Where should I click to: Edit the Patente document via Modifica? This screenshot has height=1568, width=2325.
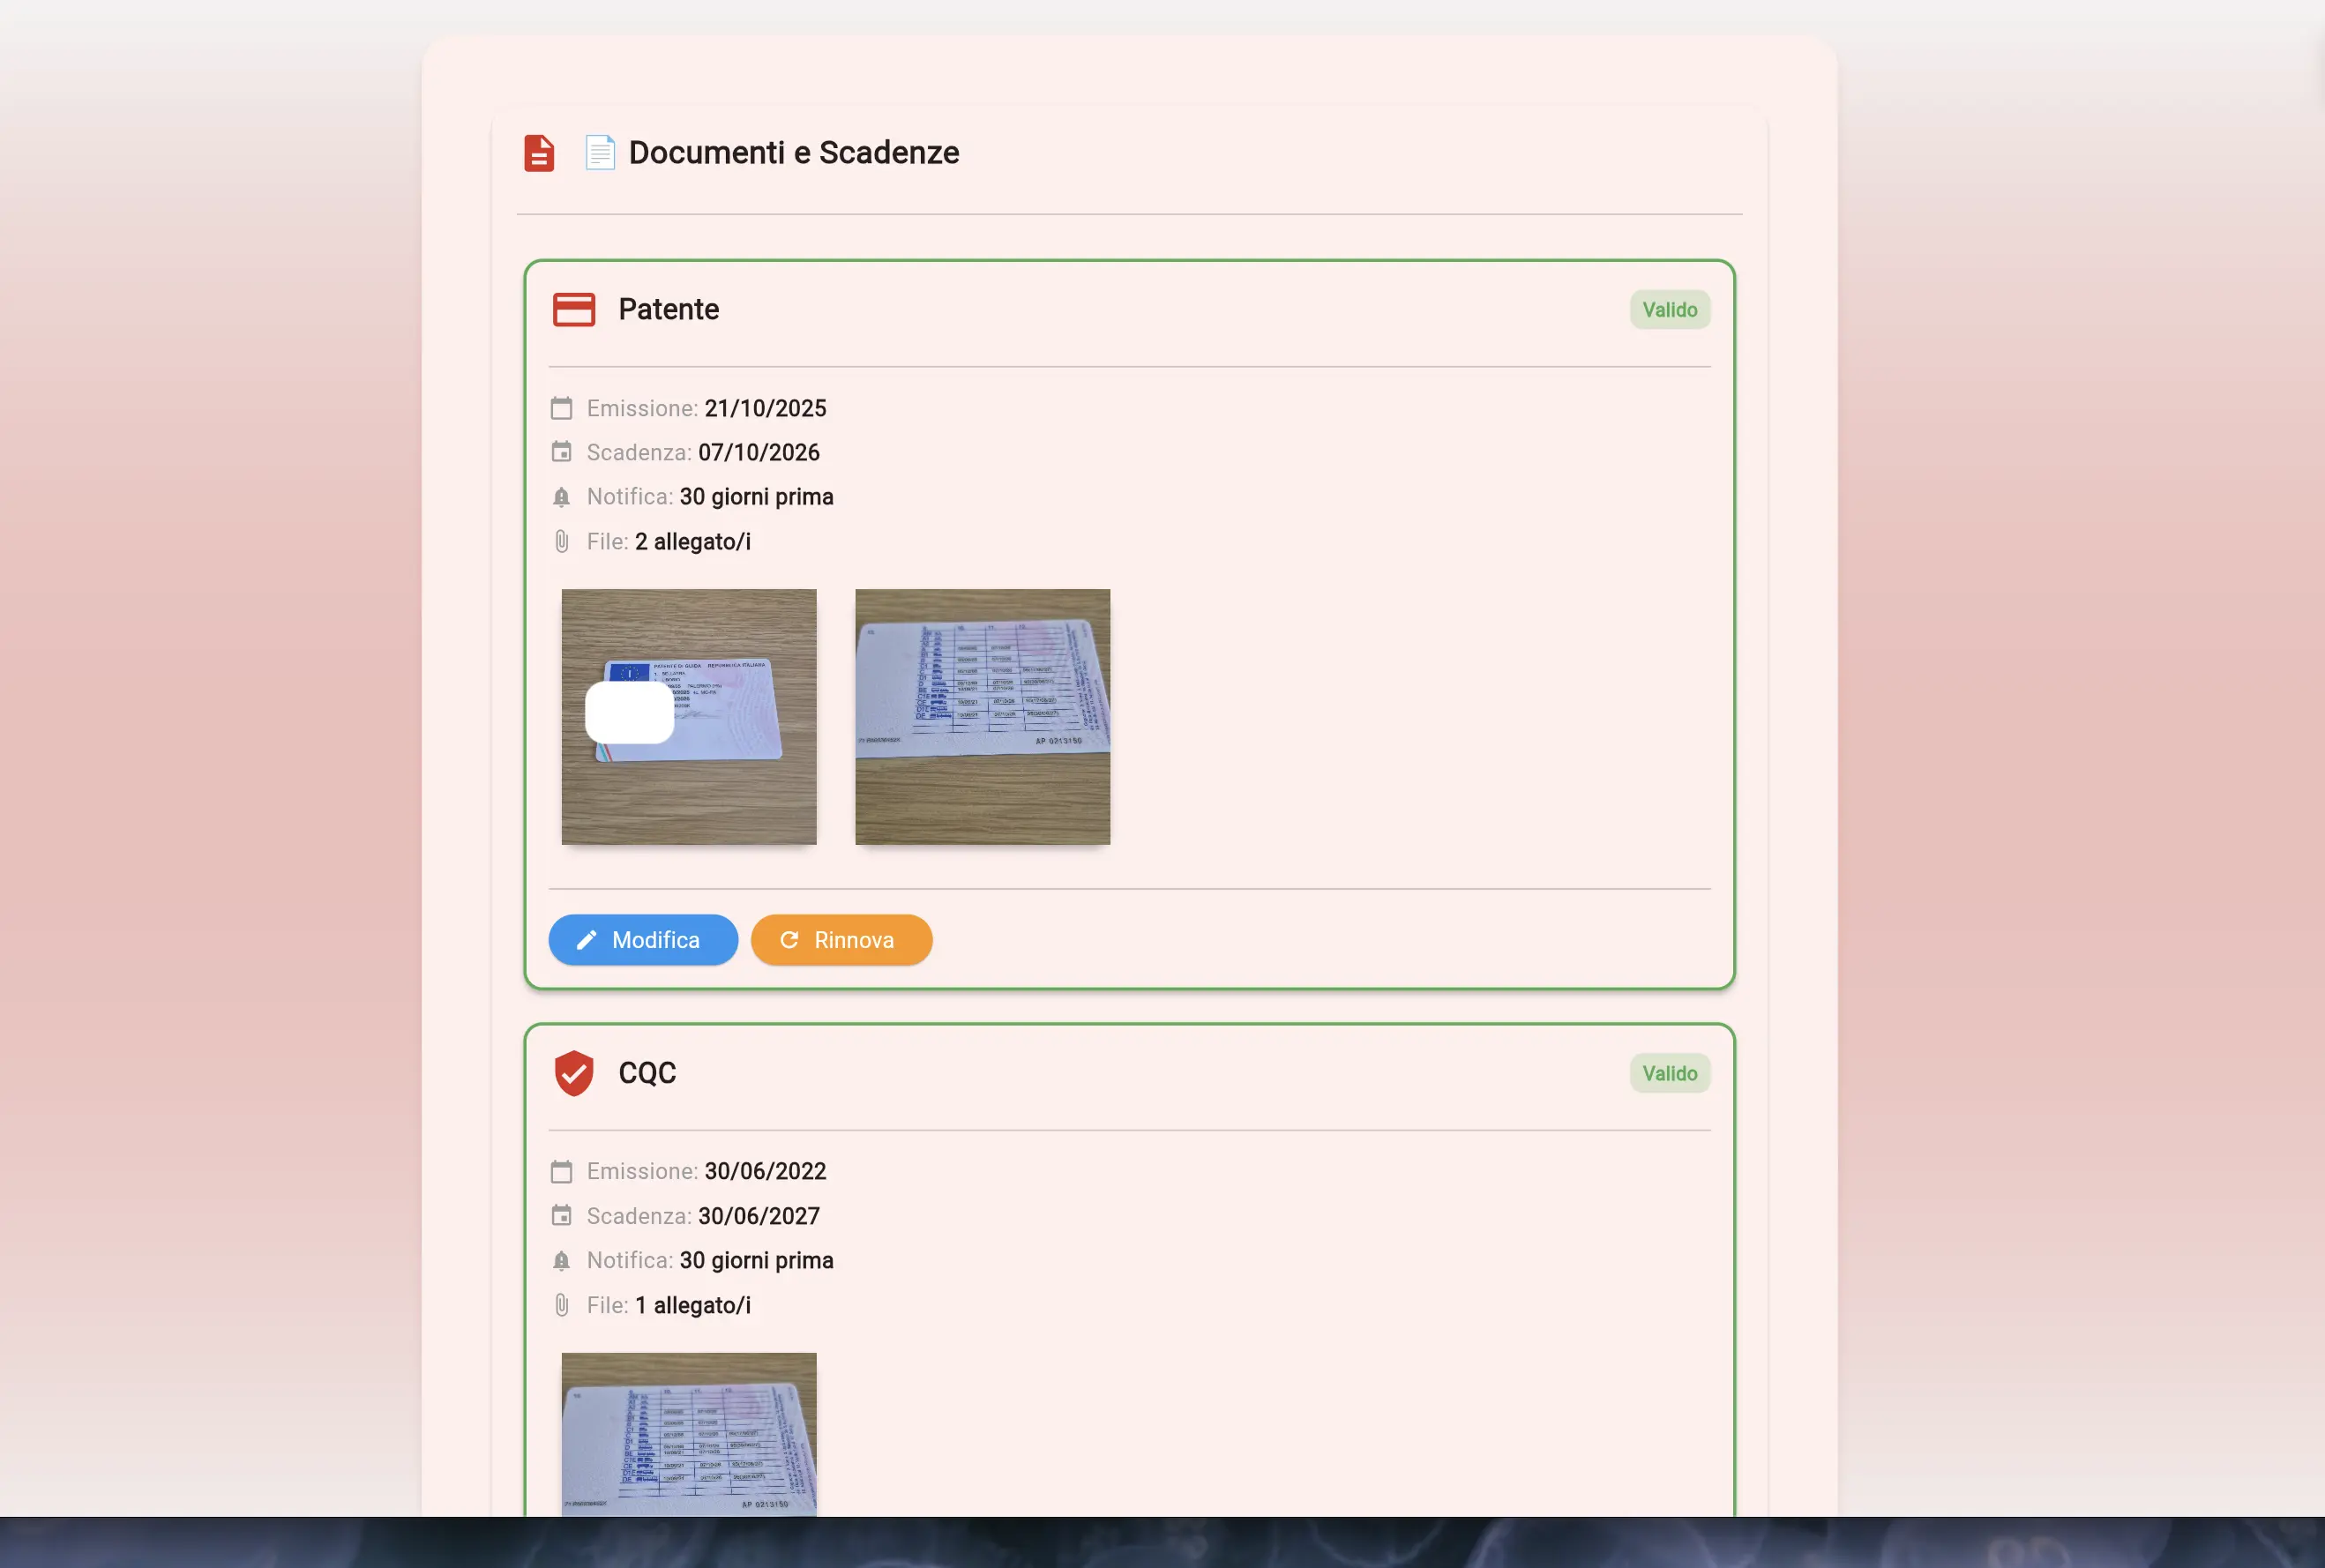point(643,940)
